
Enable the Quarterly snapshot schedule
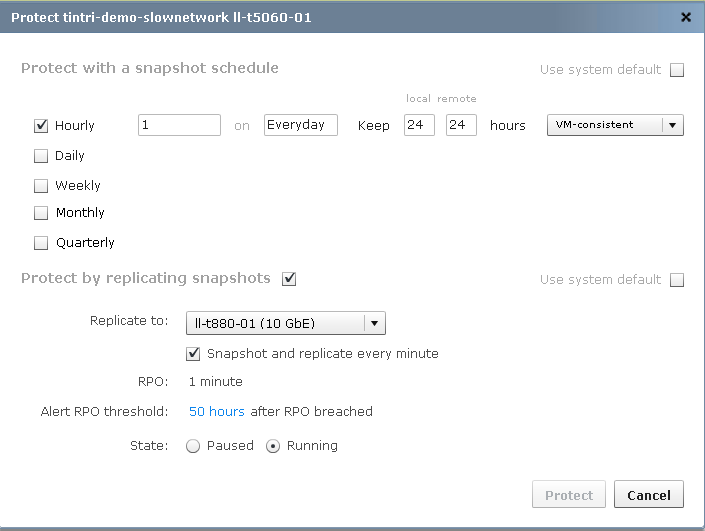[x=41, y=243]
